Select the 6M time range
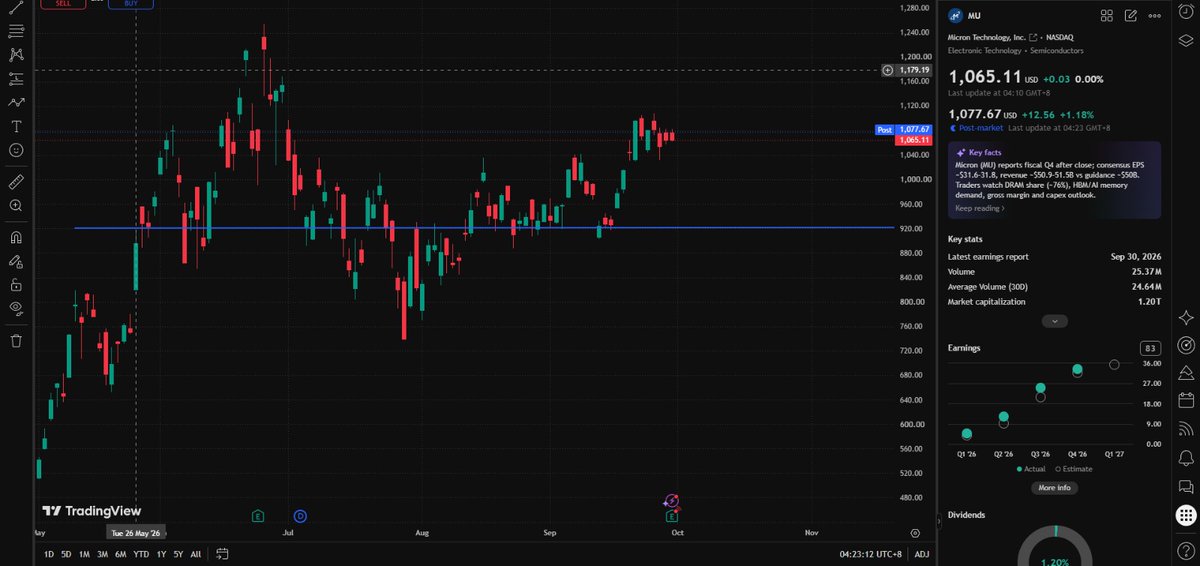This screenshot has height=566, width=1200. coord(120,554)
